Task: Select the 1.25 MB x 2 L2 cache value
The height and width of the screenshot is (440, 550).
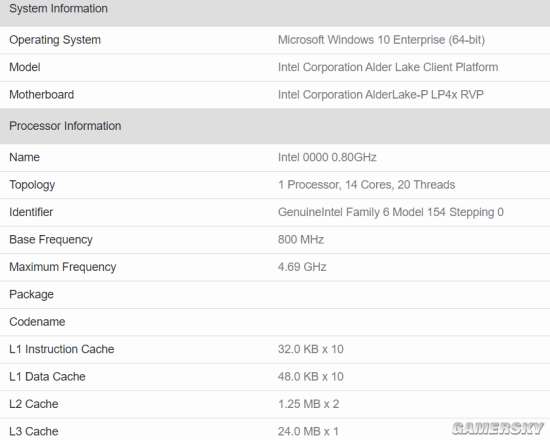Action: pyautogui.click(x=309, y=404)
